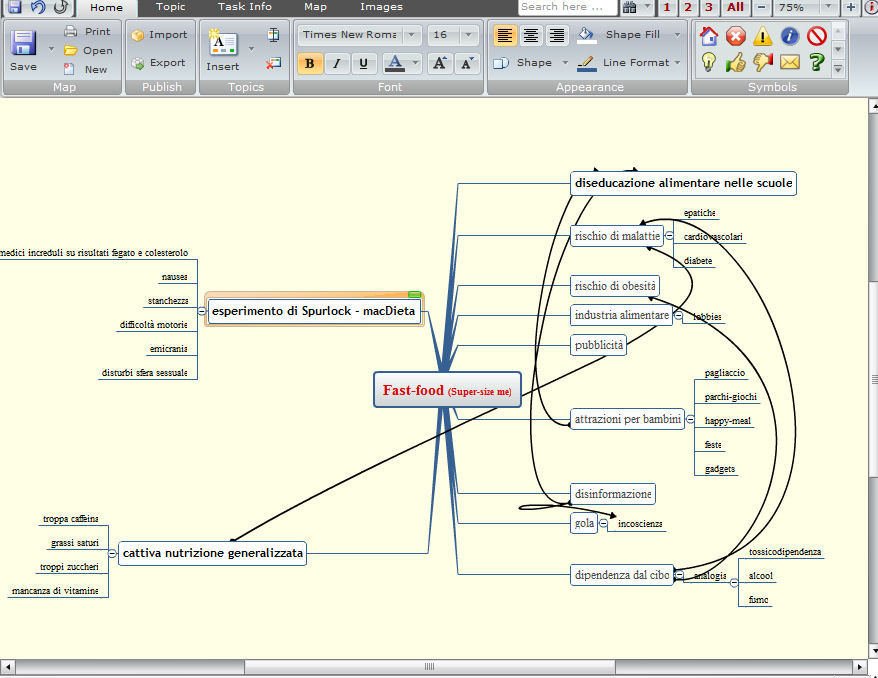Click the increase font size icon
The width and height of the screenshot is (878, 678).
(x=440, y=63)
